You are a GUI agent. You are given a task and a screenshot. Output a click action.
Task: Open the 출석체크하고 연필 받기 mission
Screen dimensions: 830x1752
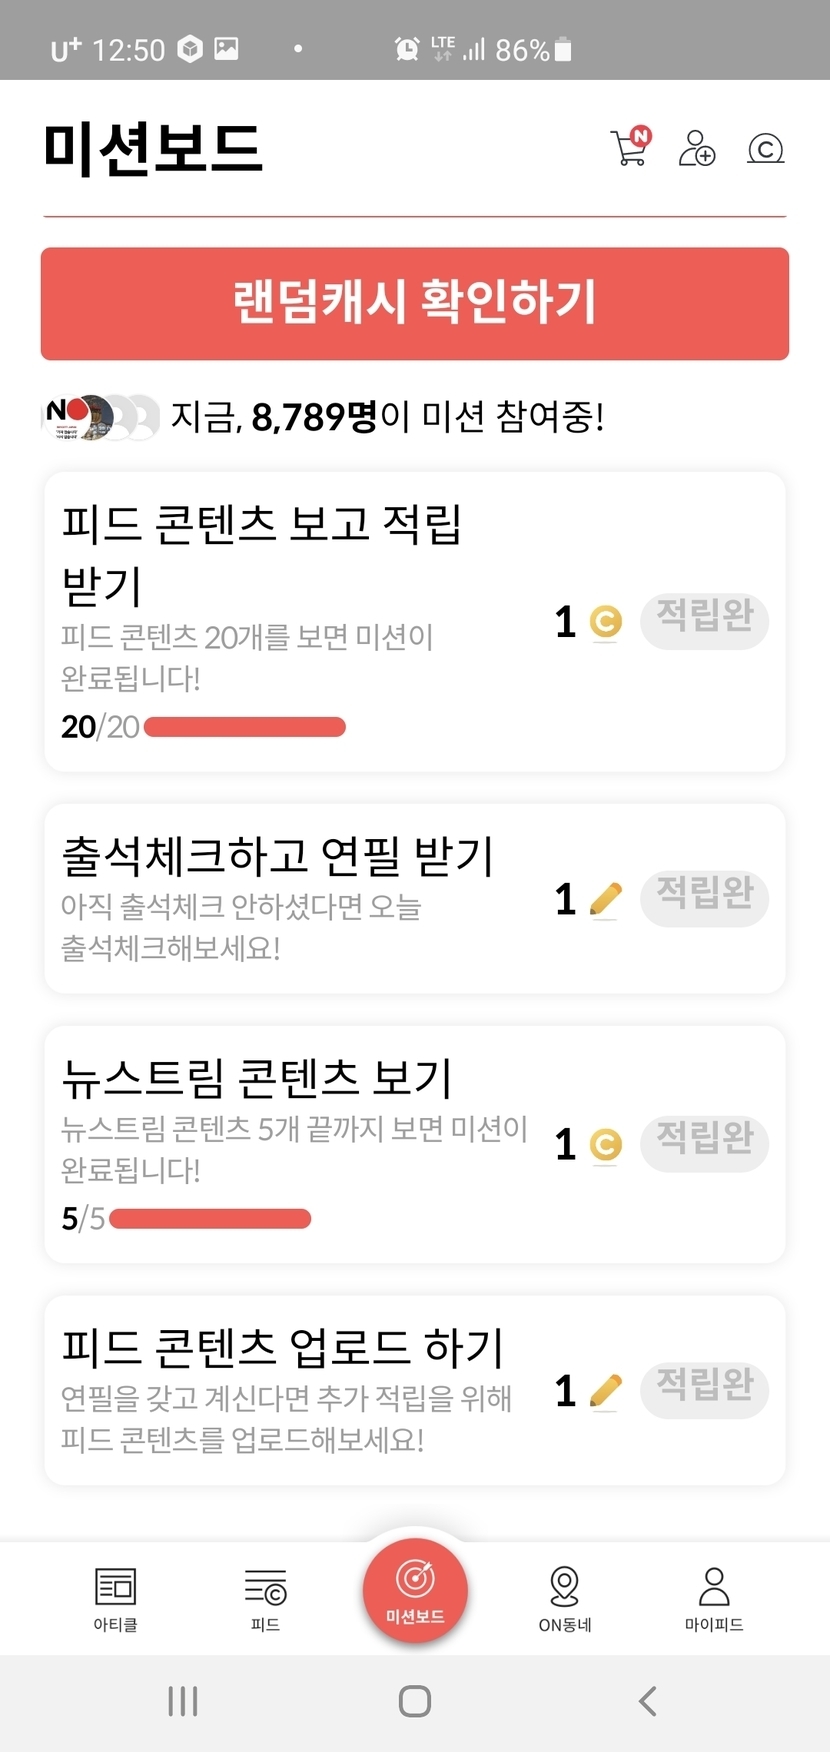(x=278, y=856)
